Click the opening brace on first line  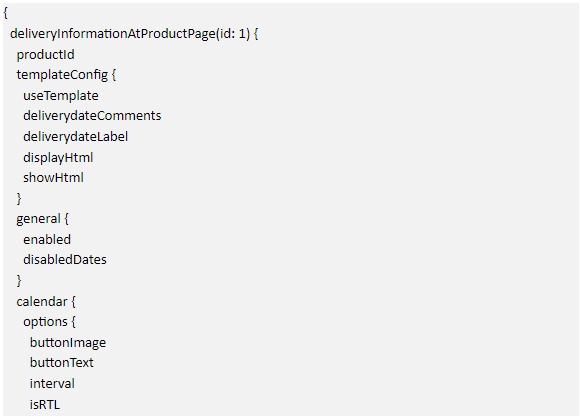(x=6, y=14)
